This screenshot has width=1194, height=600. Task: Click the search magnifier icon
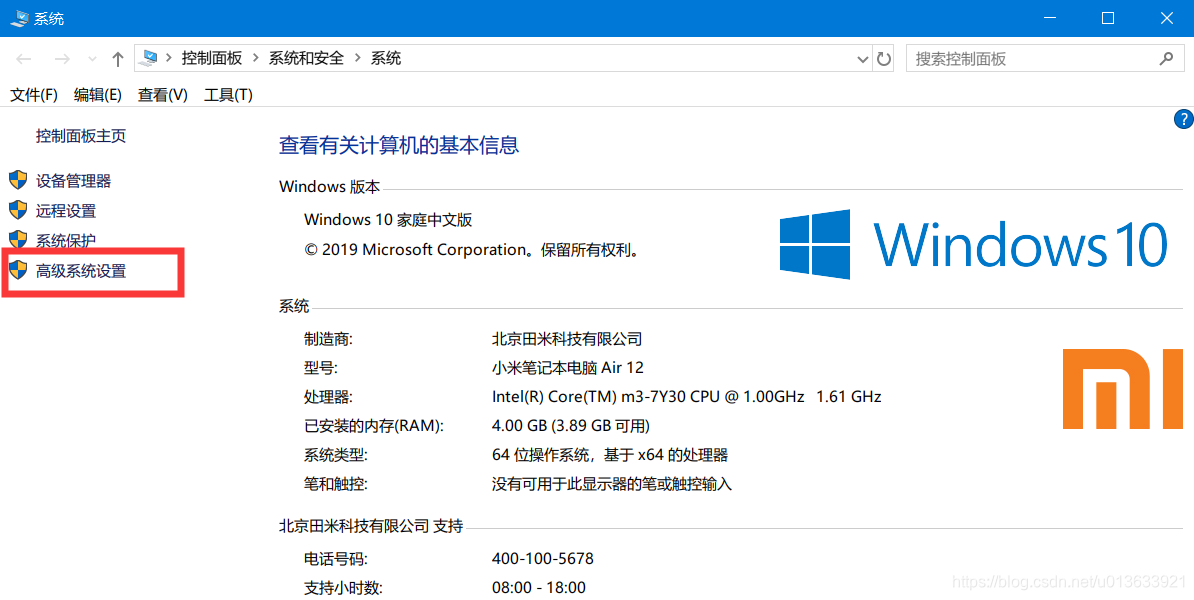click(1166, 59)
